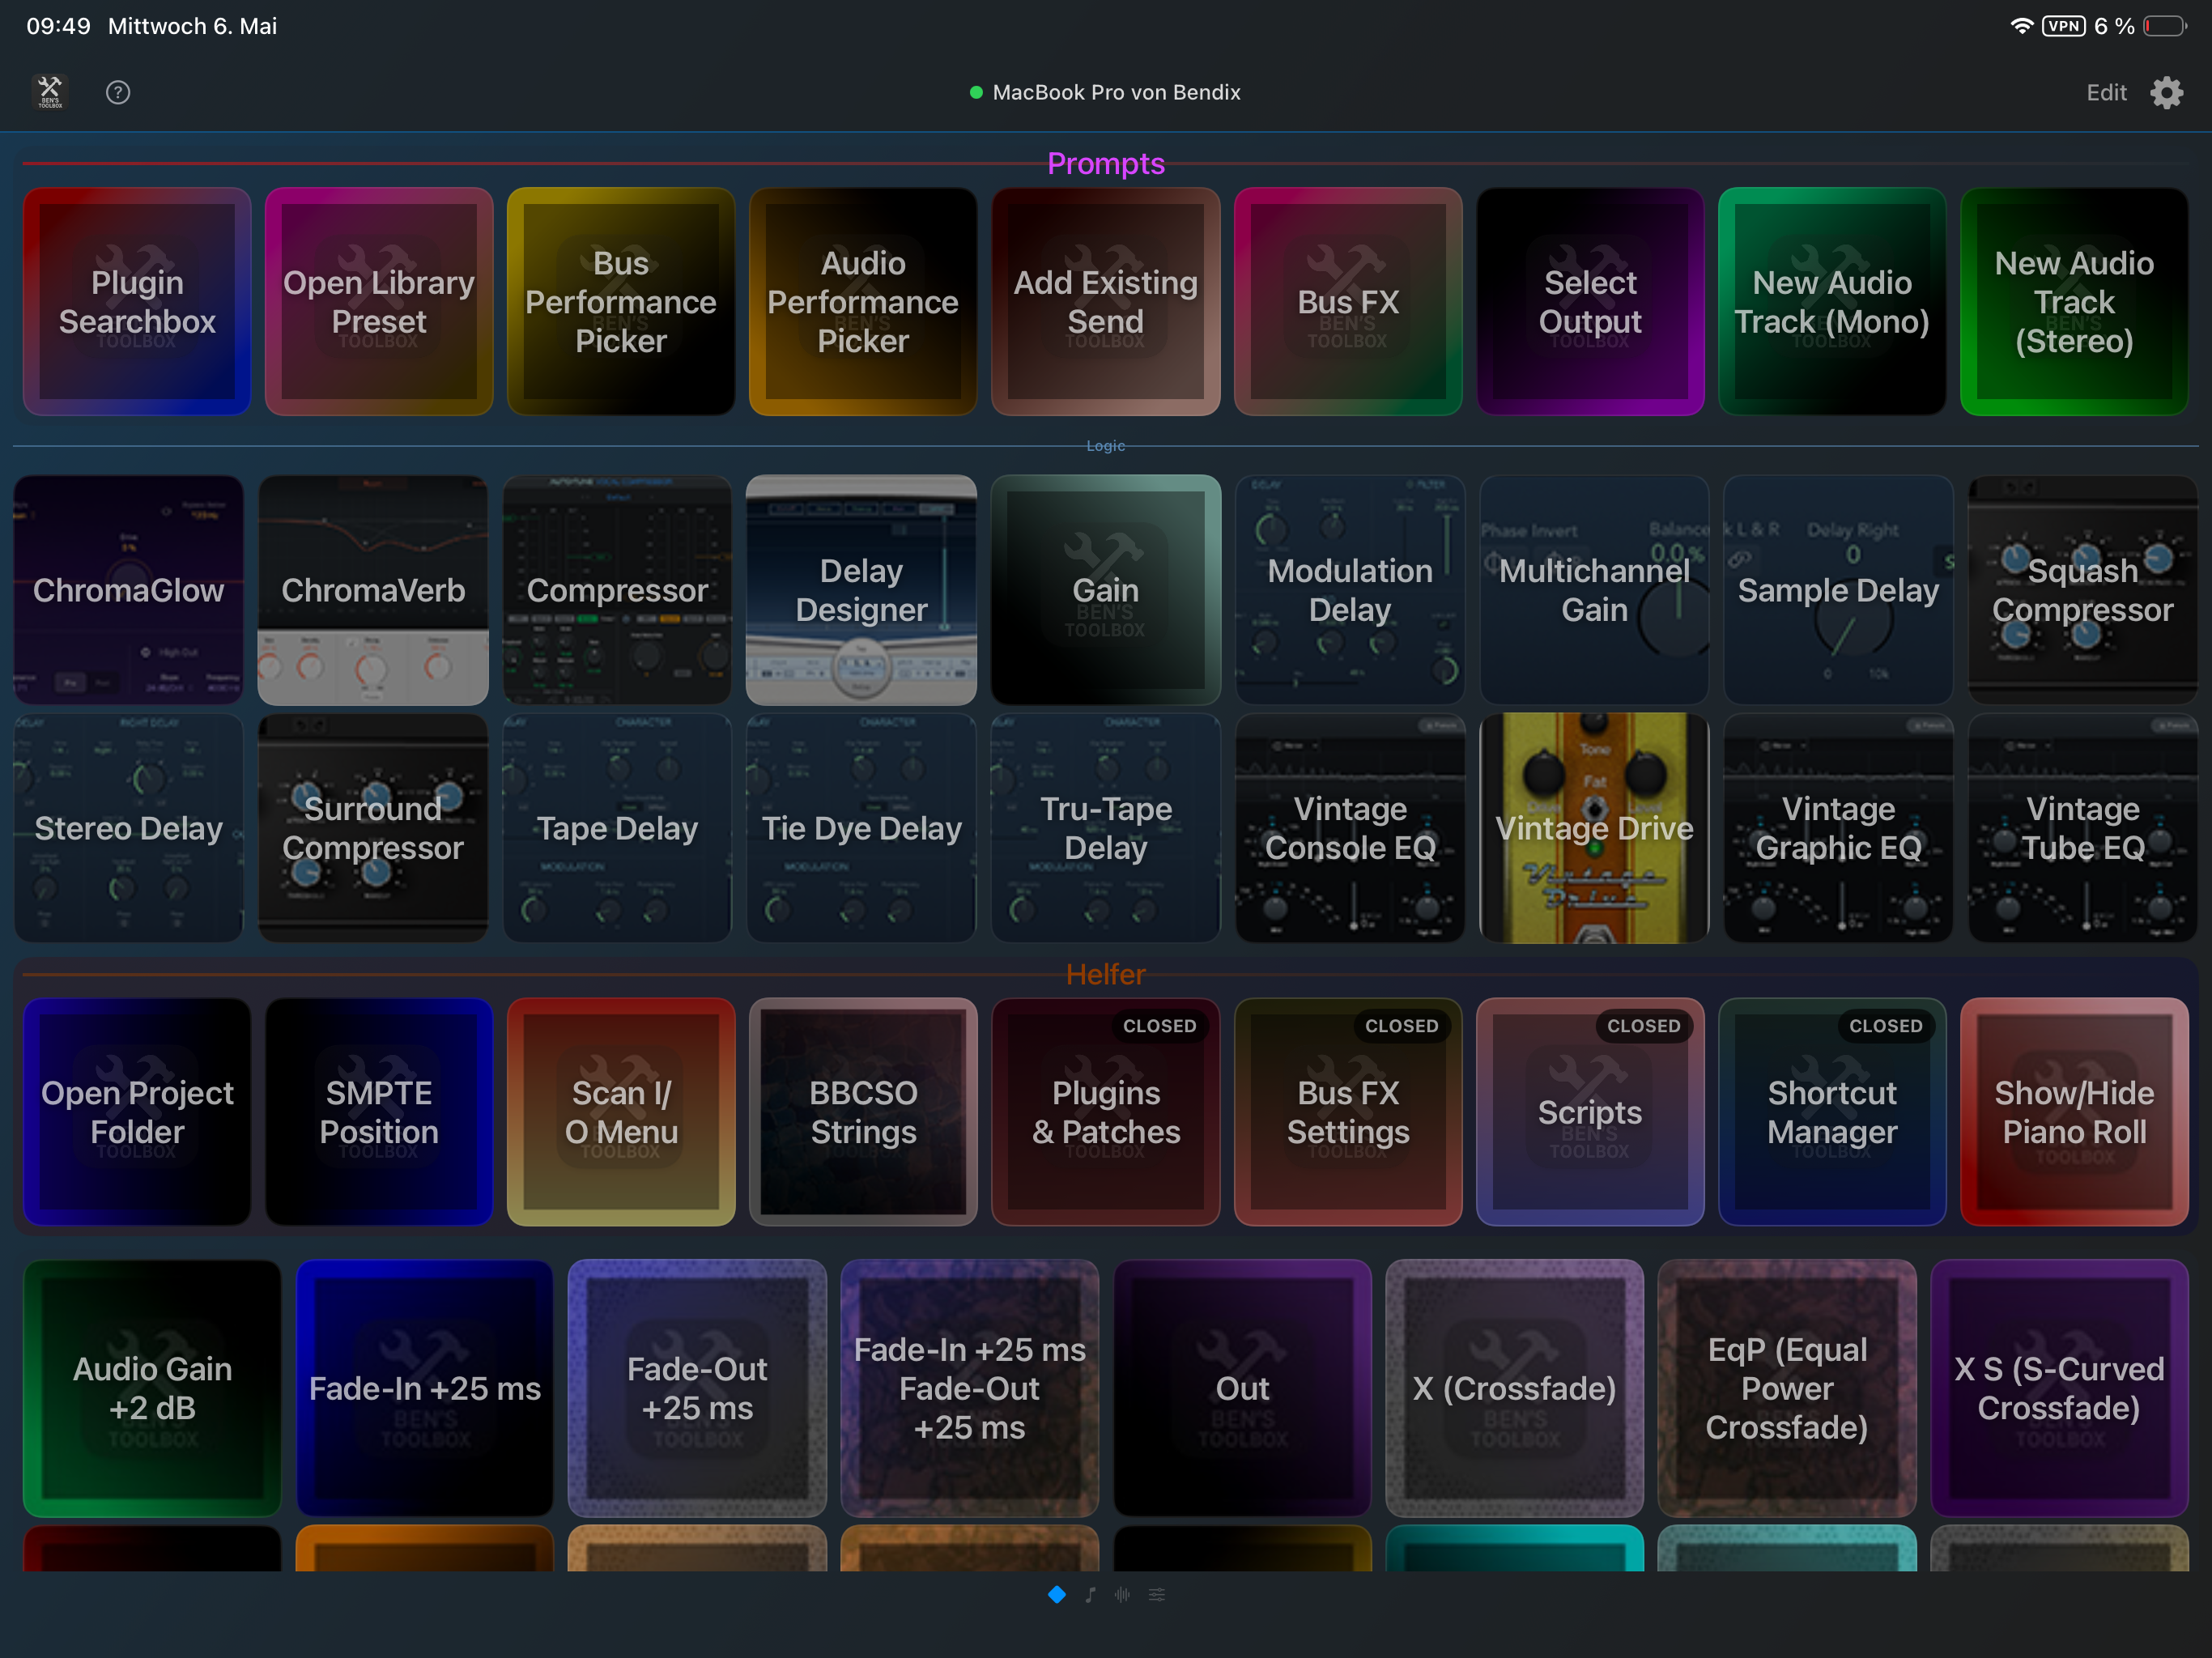Tap the SMPTE Position tile
The height and width of the screenshot is (1658, 2212).
(x=379, y=1111)
